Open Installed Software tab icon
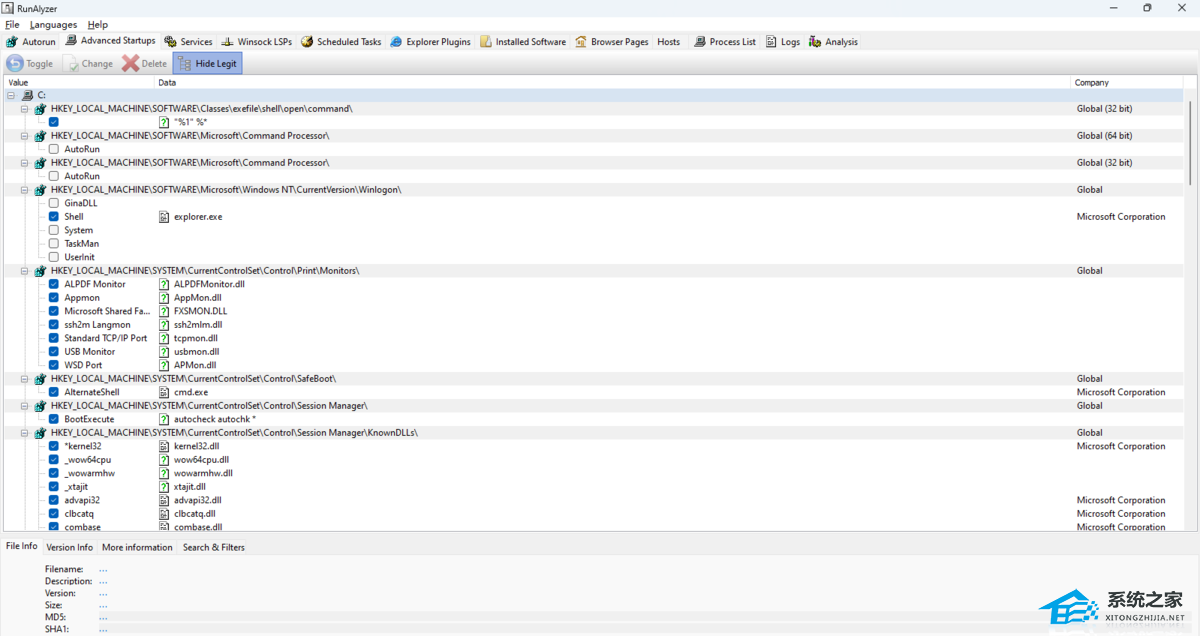The width and height of the screenshot is (1200, 636). tap(486, 42)
